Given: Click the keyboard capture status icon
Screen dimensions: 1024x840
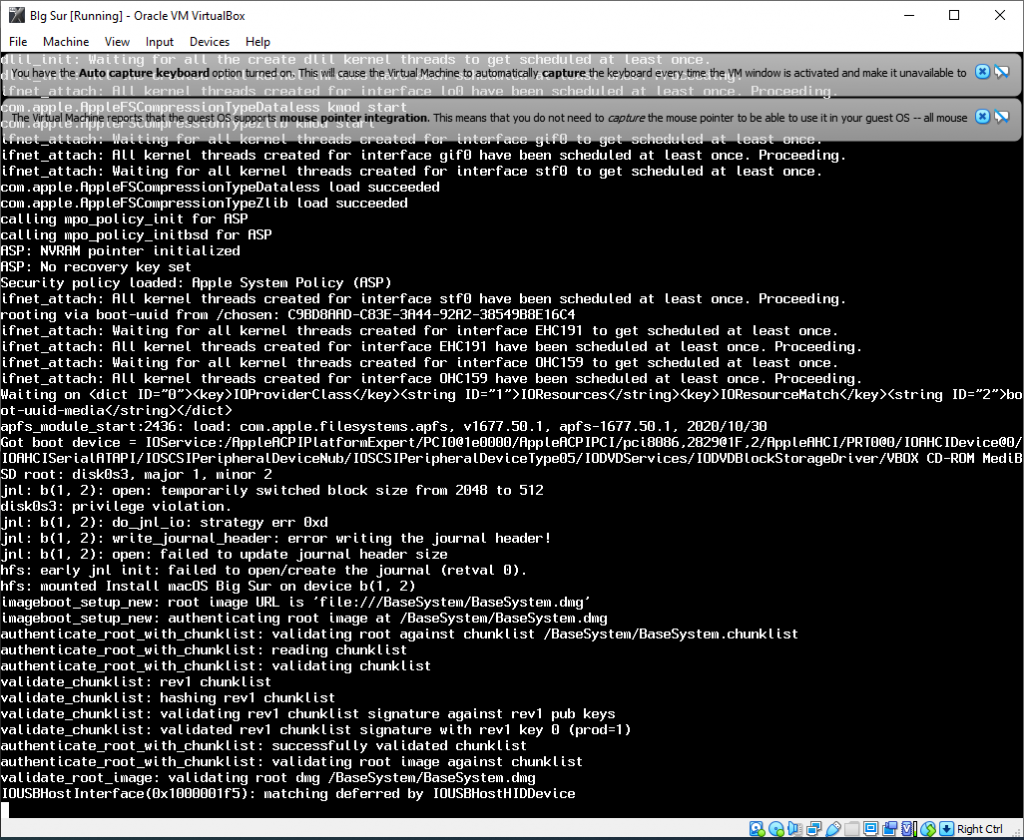Looking at the screenshot, I should [x=945, y=828].
